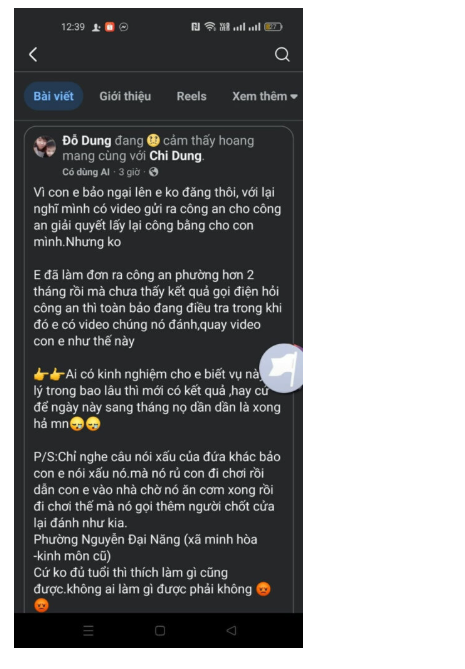Viewport: 465px width, 669px height.
Task: Tap the post text starting Vì con e
Action: tap(157, 217)
